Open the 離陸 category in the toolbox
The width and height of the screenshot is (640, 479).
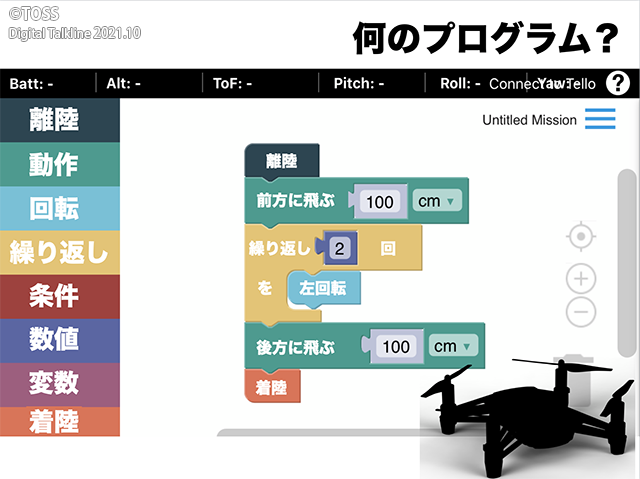(60, 121)
